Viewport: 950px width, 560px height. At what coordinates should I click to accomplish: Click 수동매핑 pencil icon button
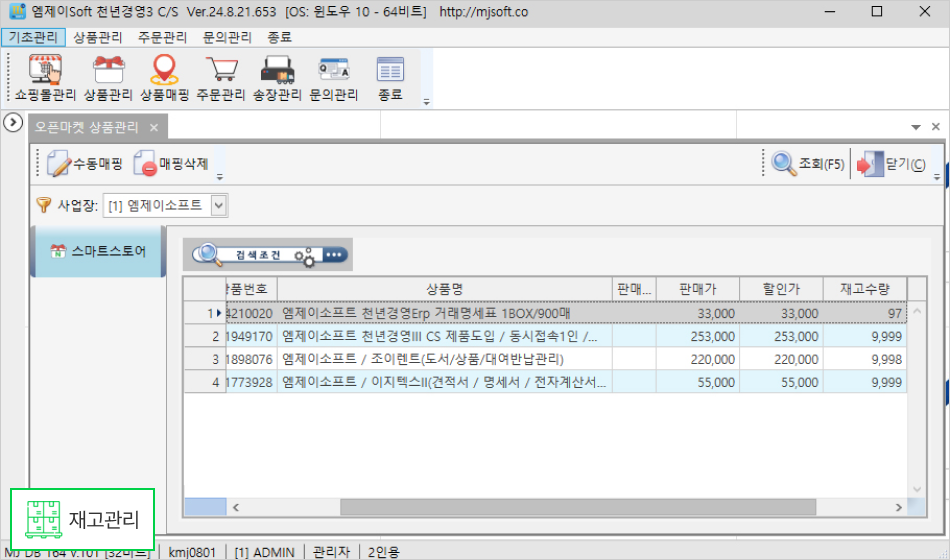point(85,164)
